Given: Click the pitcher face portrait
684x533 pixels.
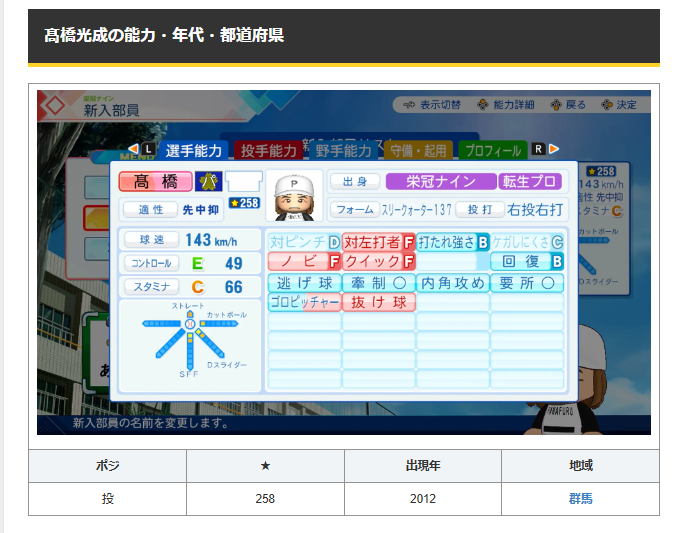Looking at the screenshot, I should 294,196.
